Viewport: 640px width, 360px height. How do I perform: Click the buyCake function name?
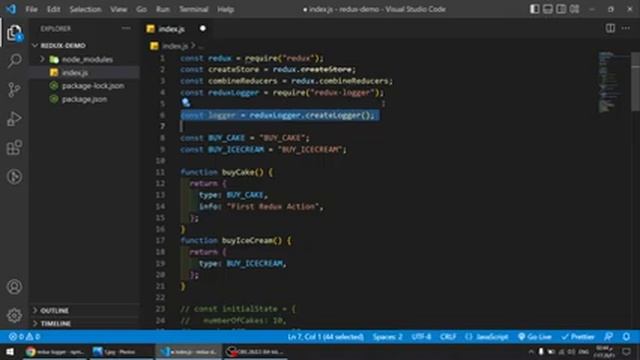pos(239,172)
